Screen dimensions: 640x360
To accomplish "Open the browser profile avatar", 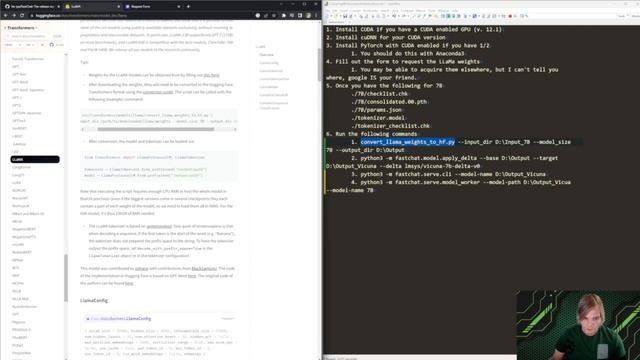I will tap(308, 16).
